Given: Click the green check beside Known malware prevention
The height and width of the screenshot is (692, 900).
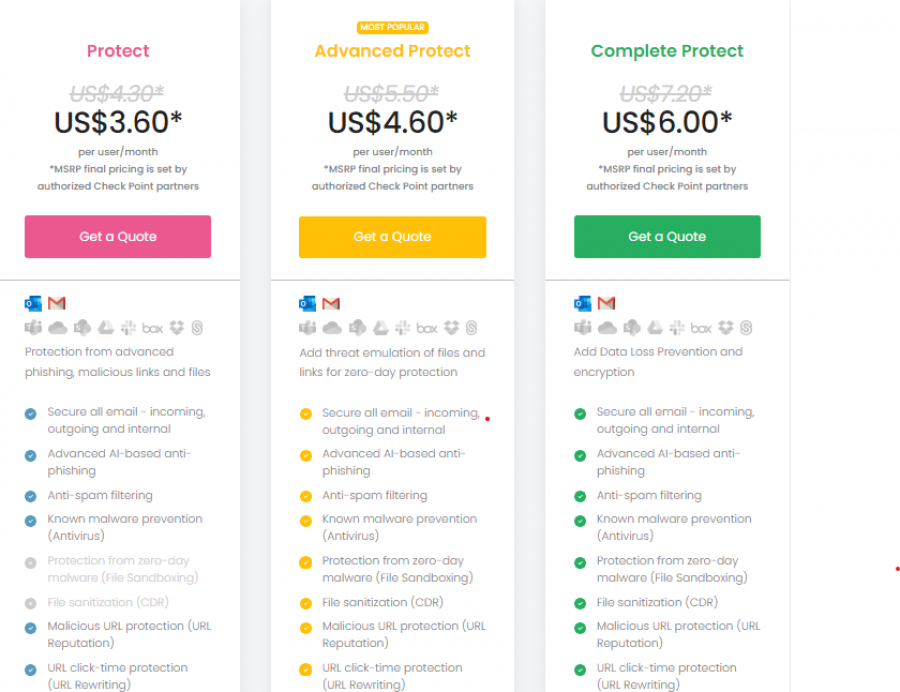Looking at the screenshot, I should [580, 520].
